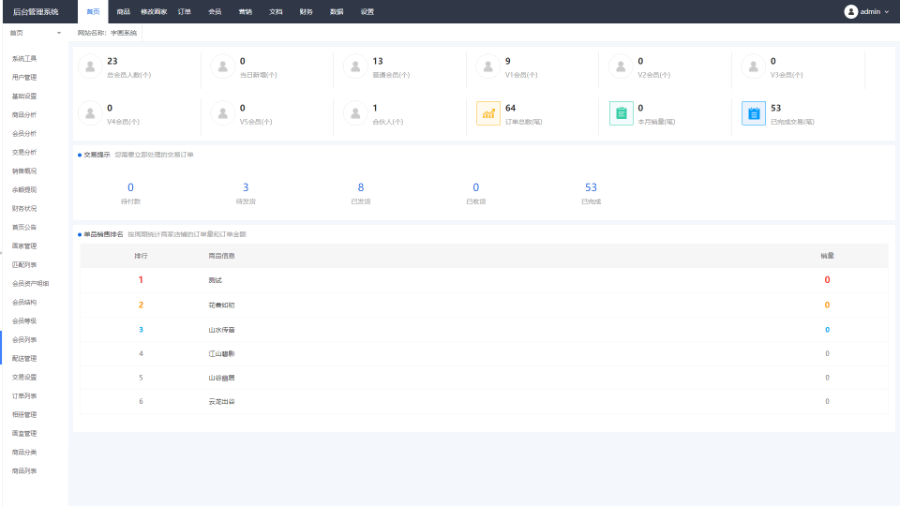This screenshot has height=506, width=900.
Task: Open 会员资产明细 in the sidebar
Action: click(x=30, y=283)
